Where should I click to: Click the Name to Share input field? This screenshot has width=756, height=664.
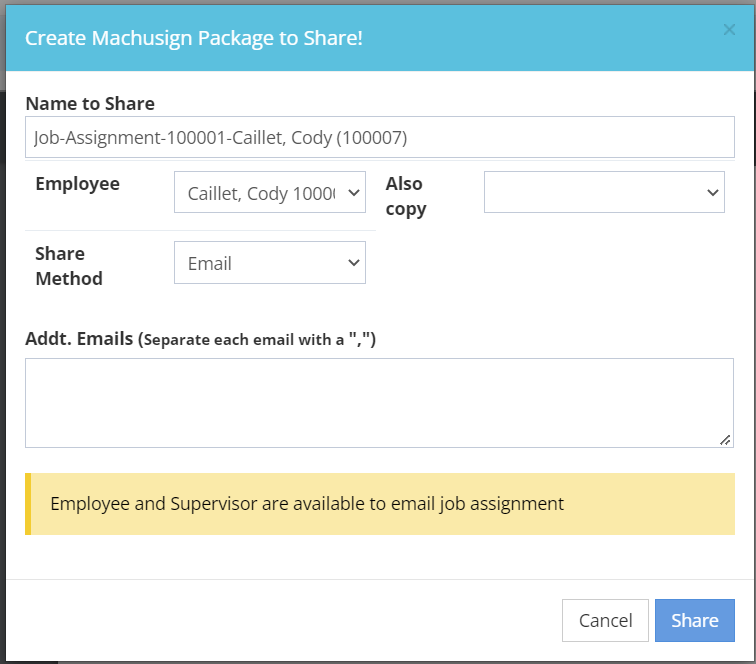380,137
